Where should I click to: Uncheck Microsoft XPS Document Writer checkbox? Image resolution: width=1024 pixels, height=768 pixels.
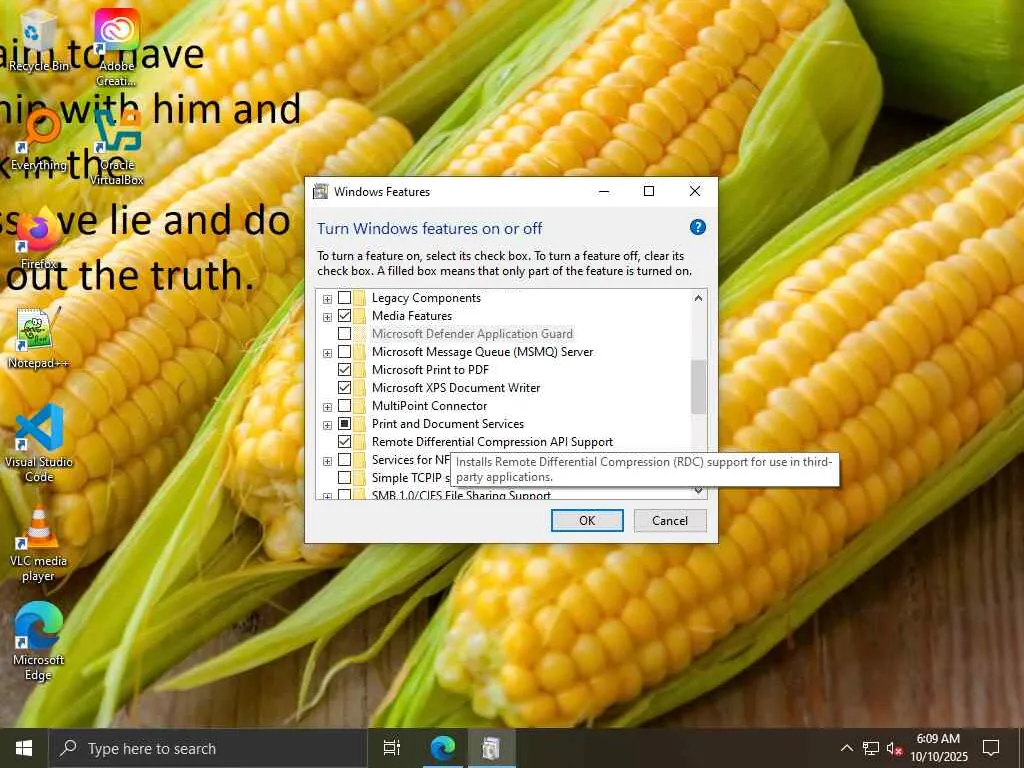(344, 388)
